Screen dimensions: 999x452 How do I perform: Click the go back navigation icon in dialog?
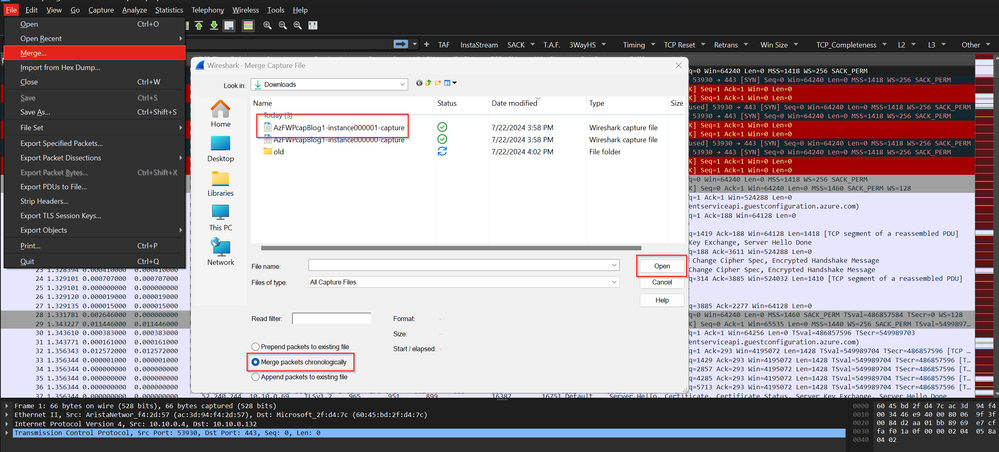point(419,84)
